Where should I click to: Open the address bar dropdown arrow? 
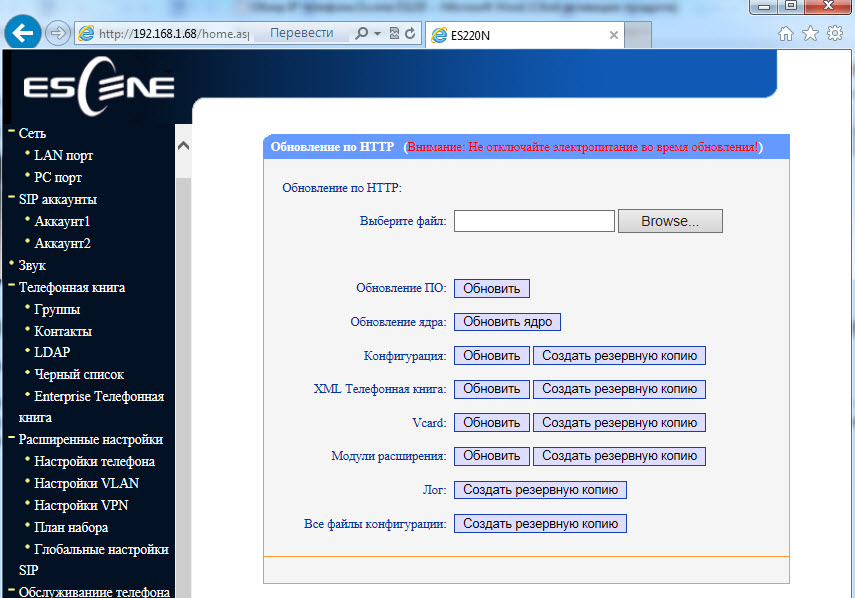377,34
